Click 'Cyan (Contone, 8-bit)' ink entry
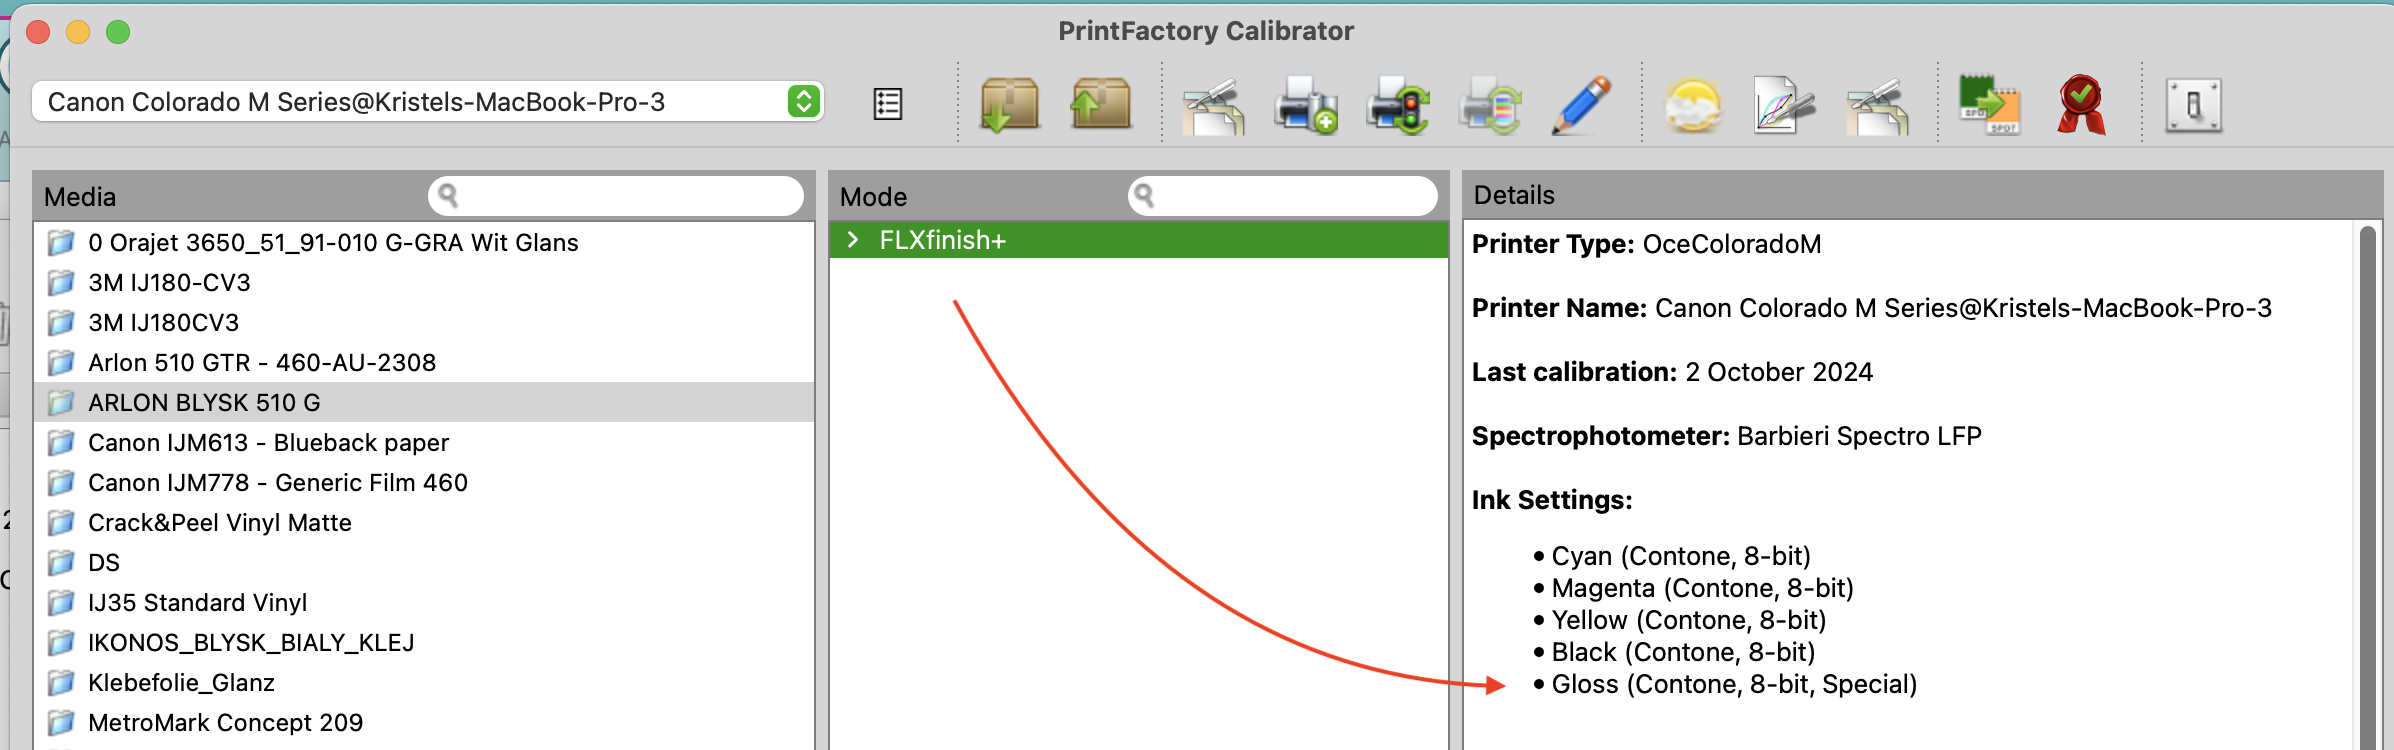Viewport: 2394px width, 750px height. [x=1681, y=556]
